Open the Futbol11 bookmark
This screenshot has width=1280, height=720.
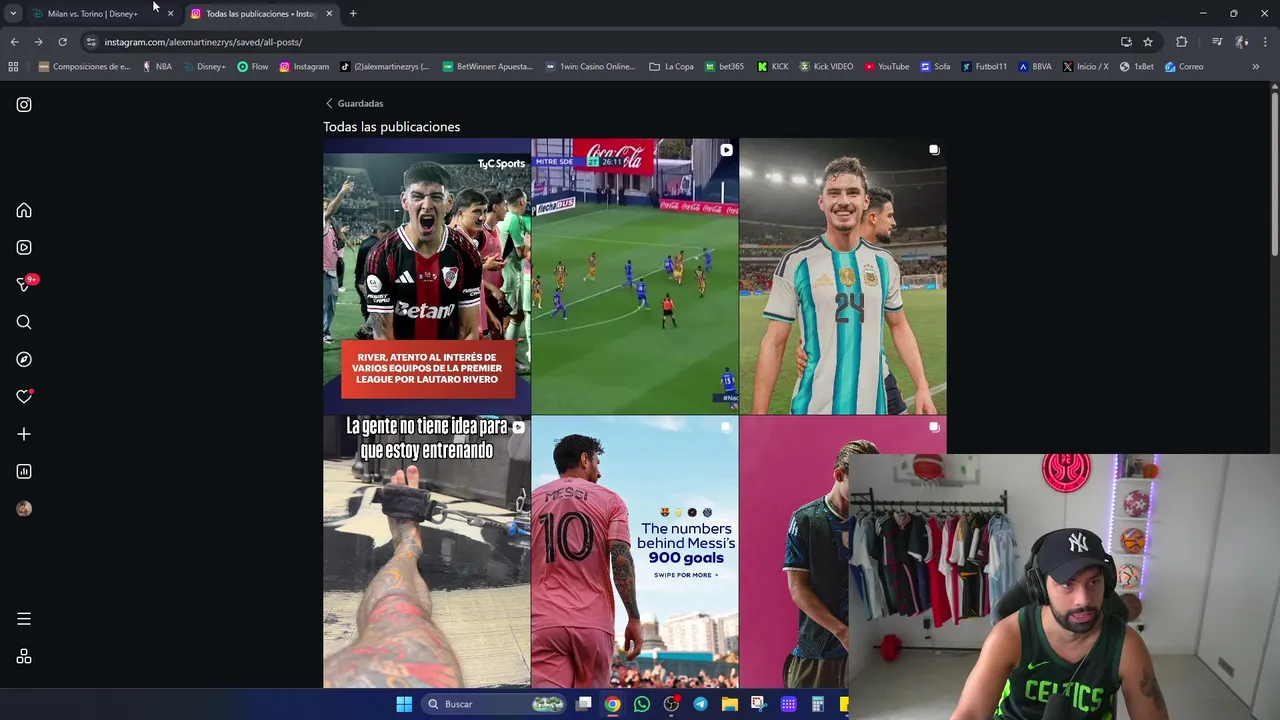pos(984,67)
